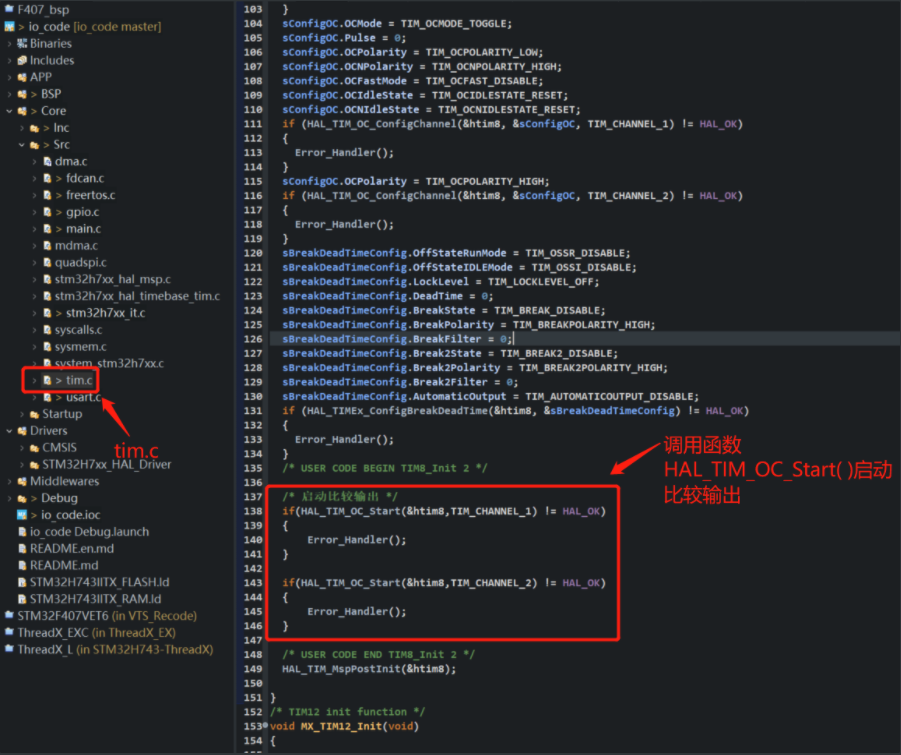Click the README.md file icon
The width and height of the screenshot is (901, 755).
pos(22,565)
